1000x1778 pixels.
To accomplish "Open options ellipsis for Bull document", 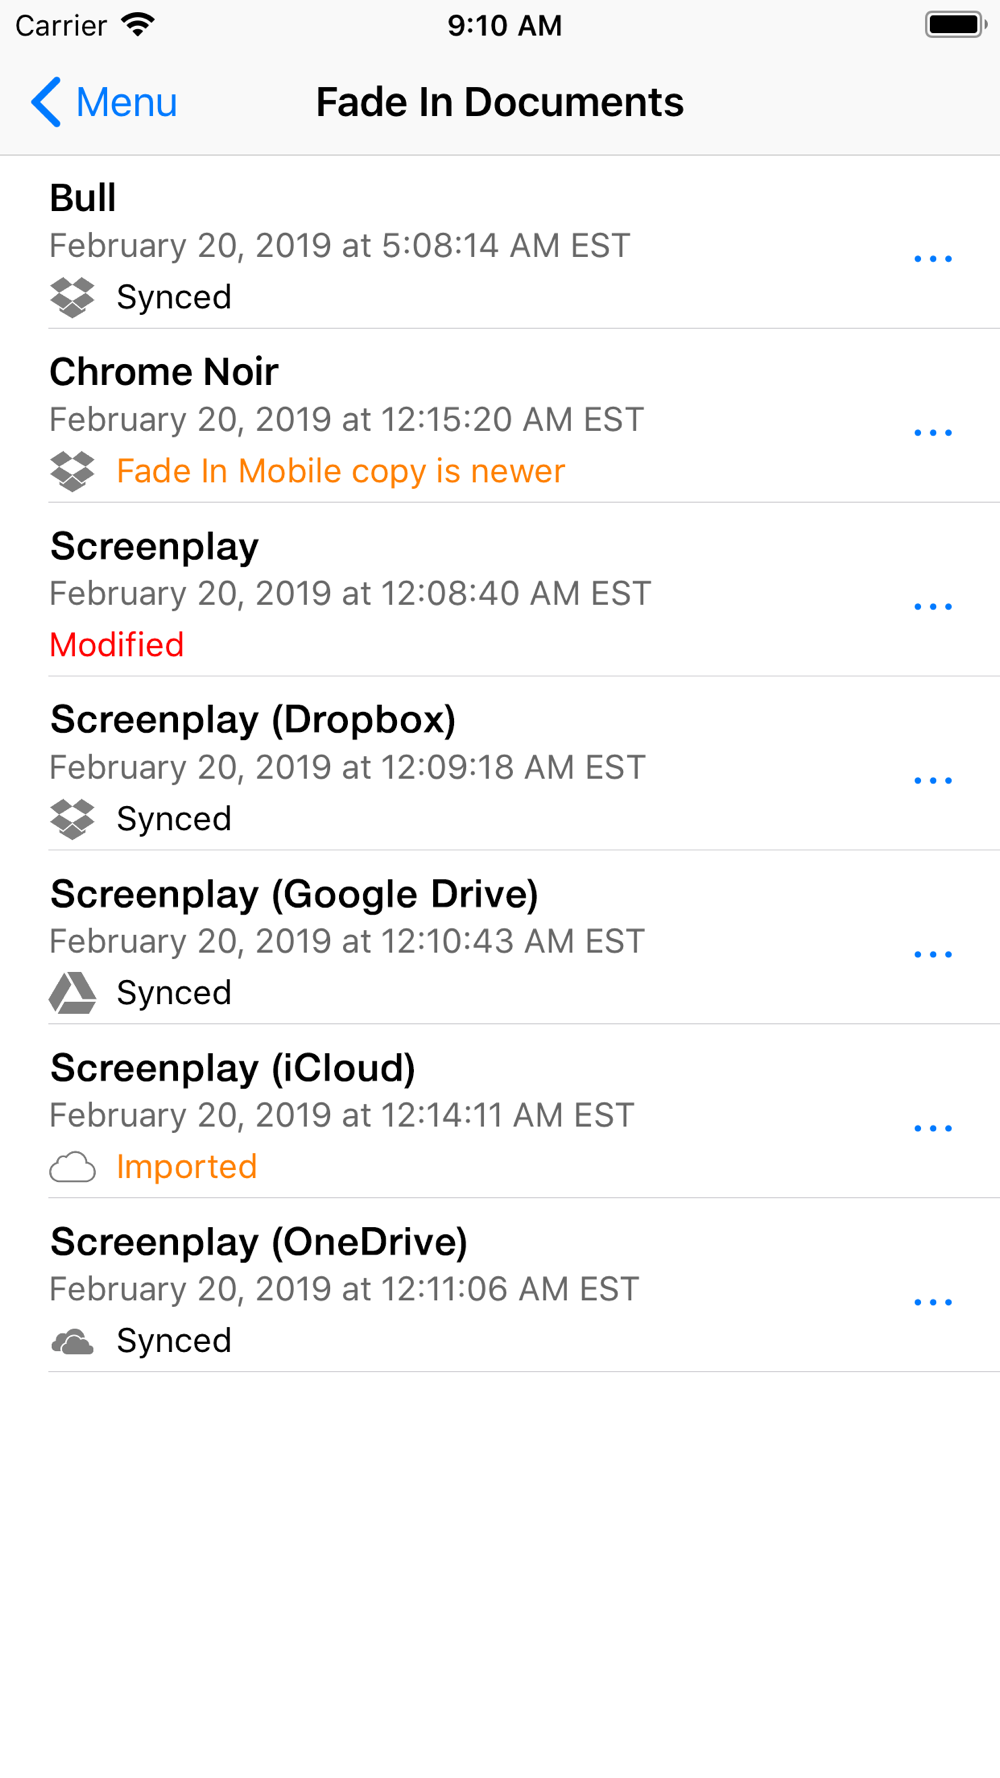I will [x=933, y=259].
